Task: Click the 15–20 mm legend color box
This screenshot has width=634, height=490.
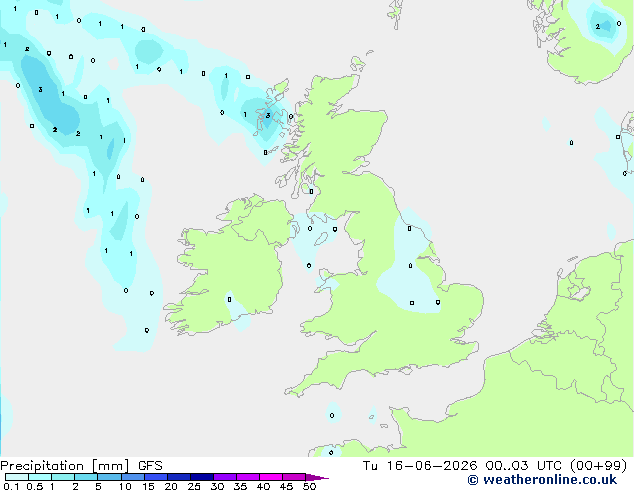Action: 155,477
